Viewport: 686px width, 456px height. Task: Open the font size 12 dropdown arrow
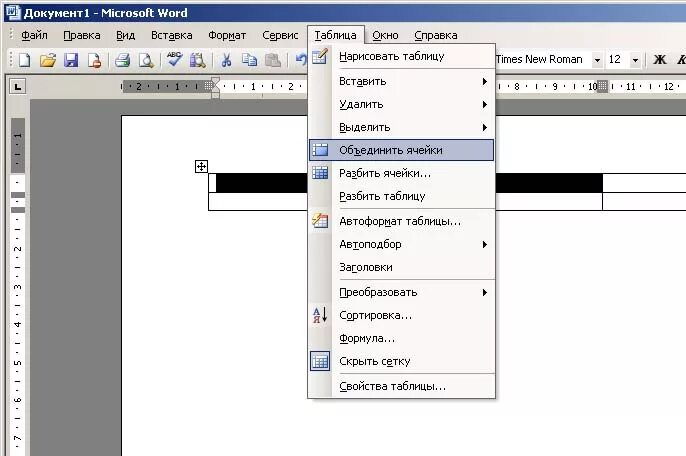635,60
